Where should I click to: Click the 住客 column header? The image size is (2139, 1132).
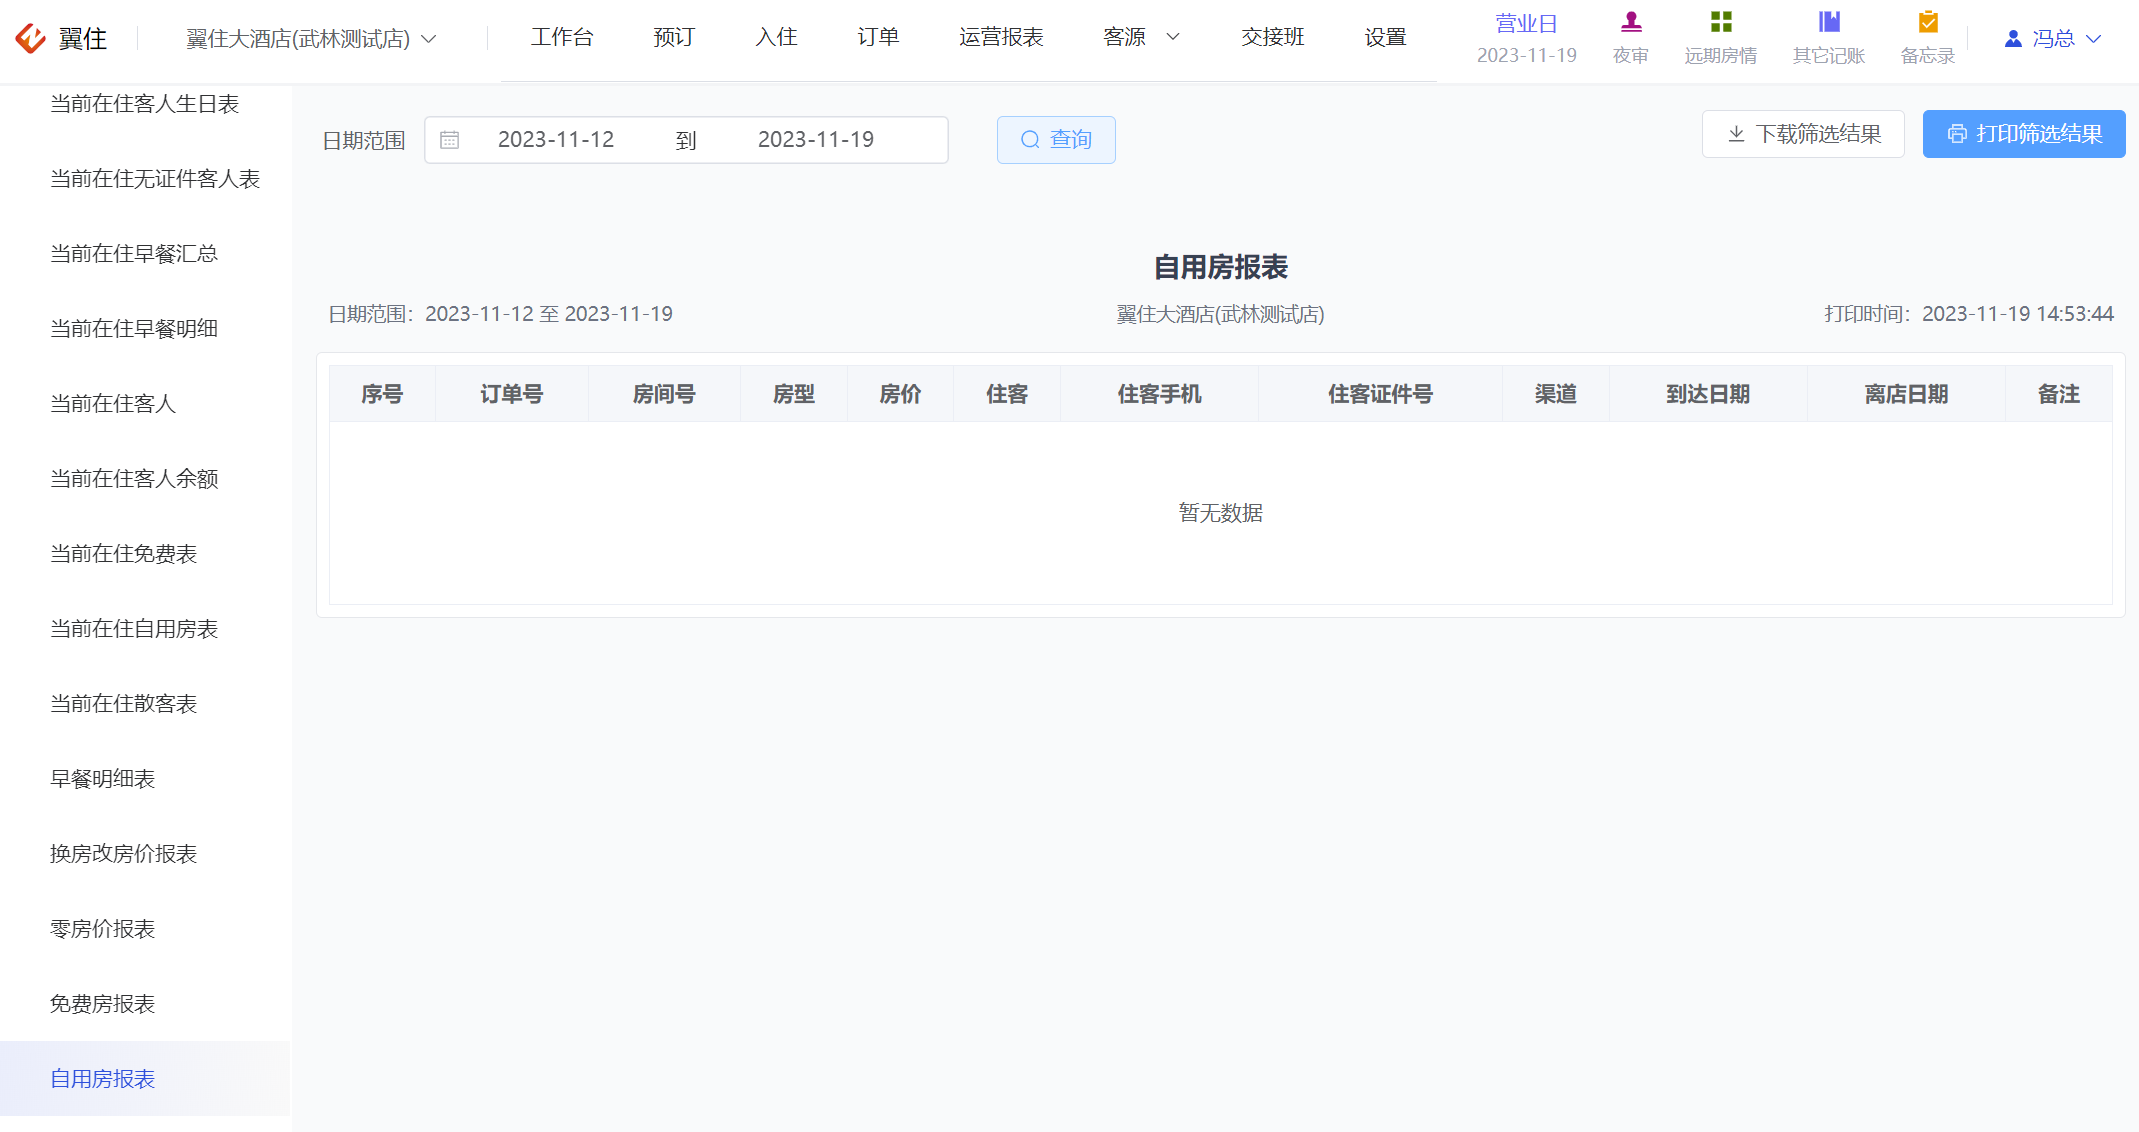[1007, 394]
